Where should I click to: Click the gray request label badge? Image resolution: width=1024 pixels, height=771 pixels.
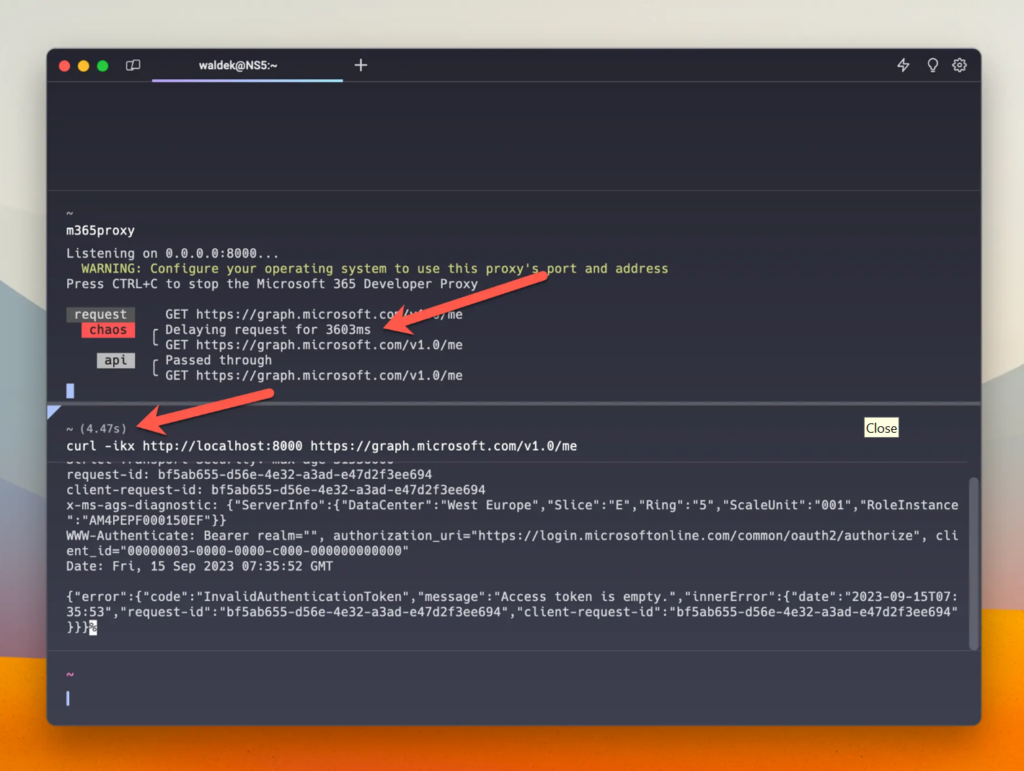coord(101,314)
